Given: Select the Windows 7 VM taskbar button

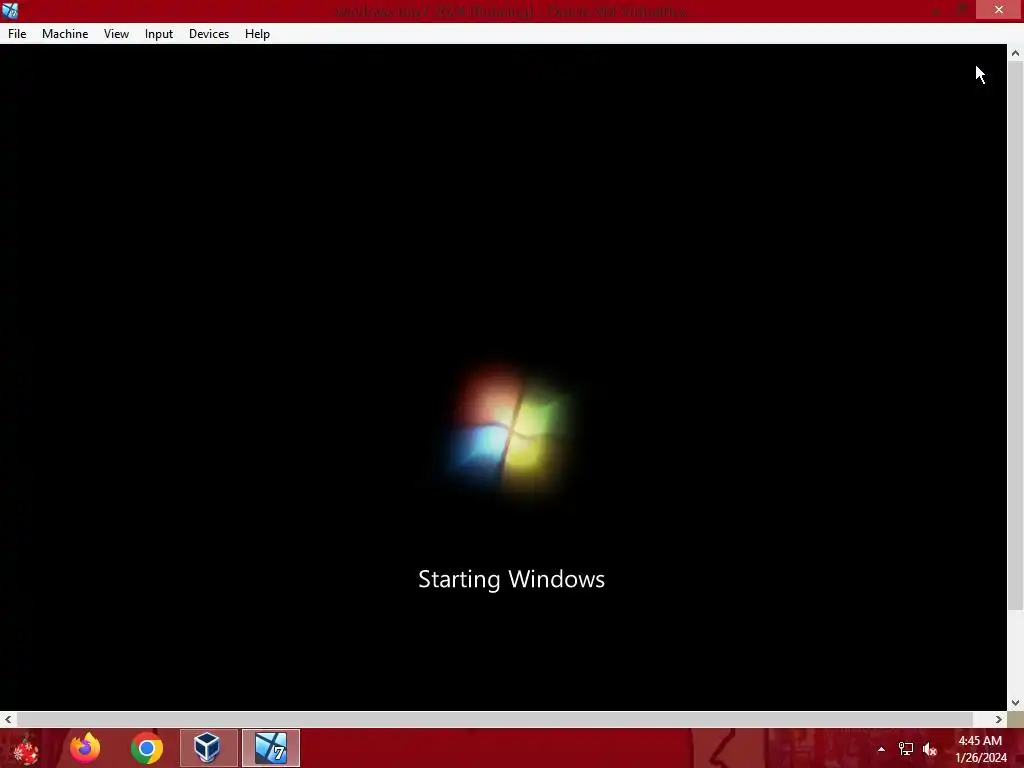Looking at the screenshot, I should pyautogui.click(x=271, y=748).
